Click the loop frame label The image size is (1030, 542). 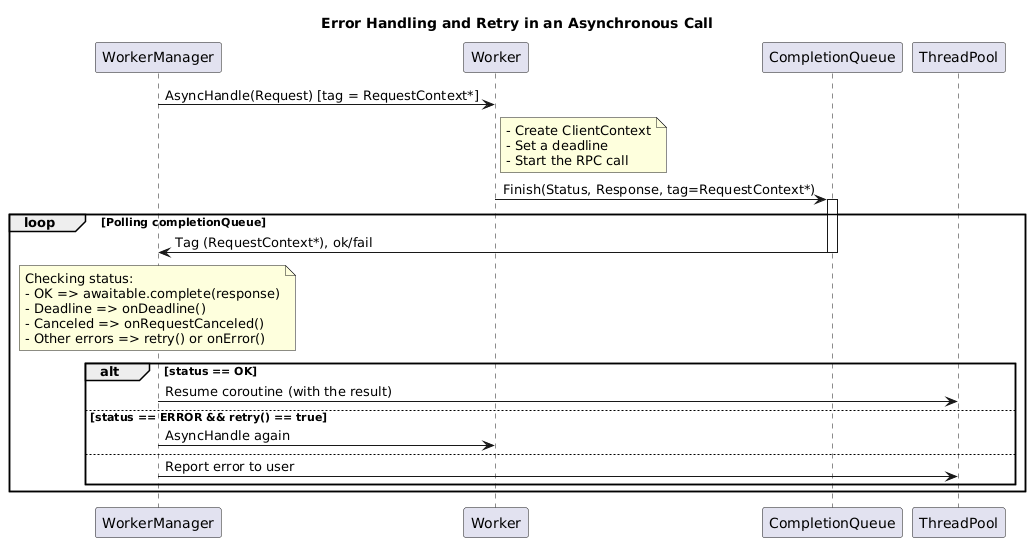tap(40, 222)
